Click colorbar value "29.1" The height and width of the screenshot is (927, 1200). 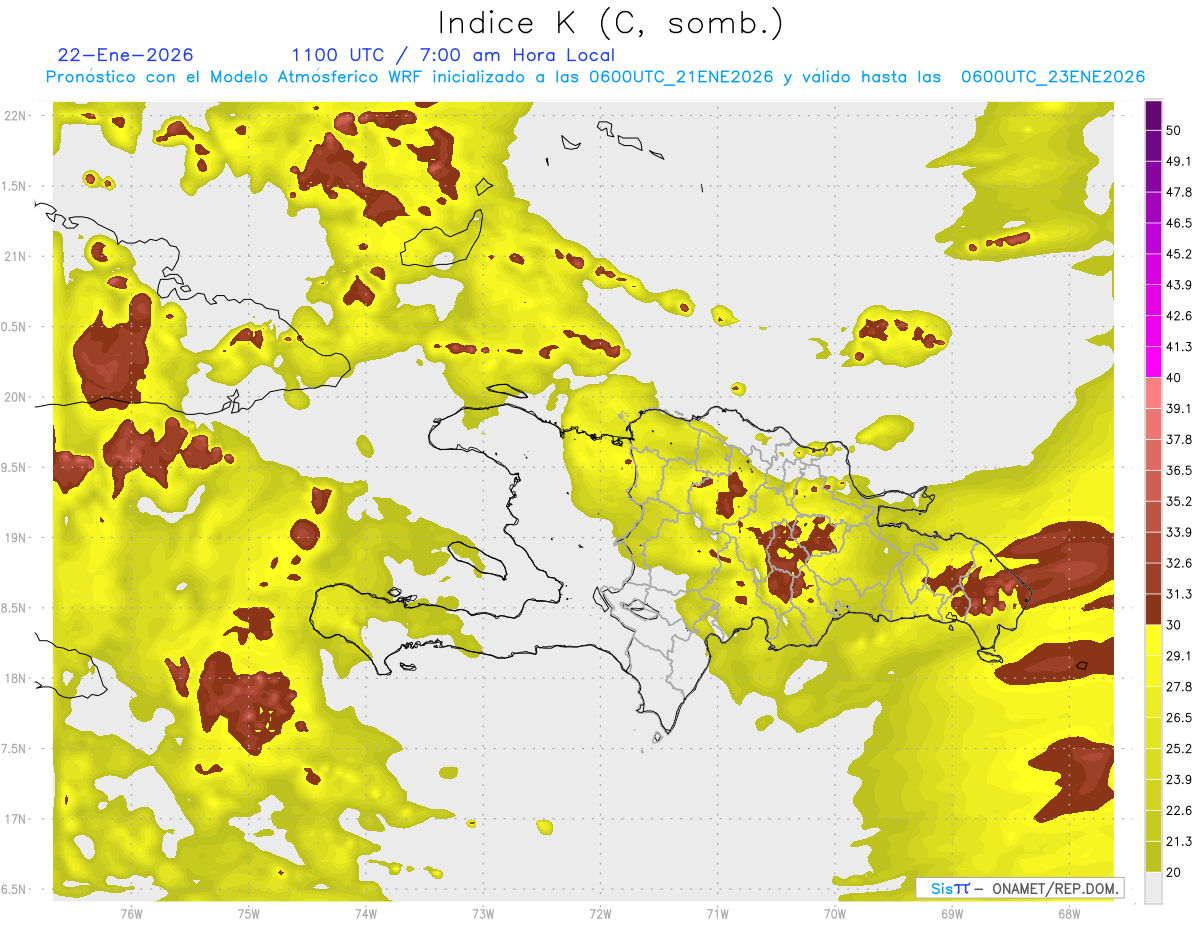pos(1179,656)
